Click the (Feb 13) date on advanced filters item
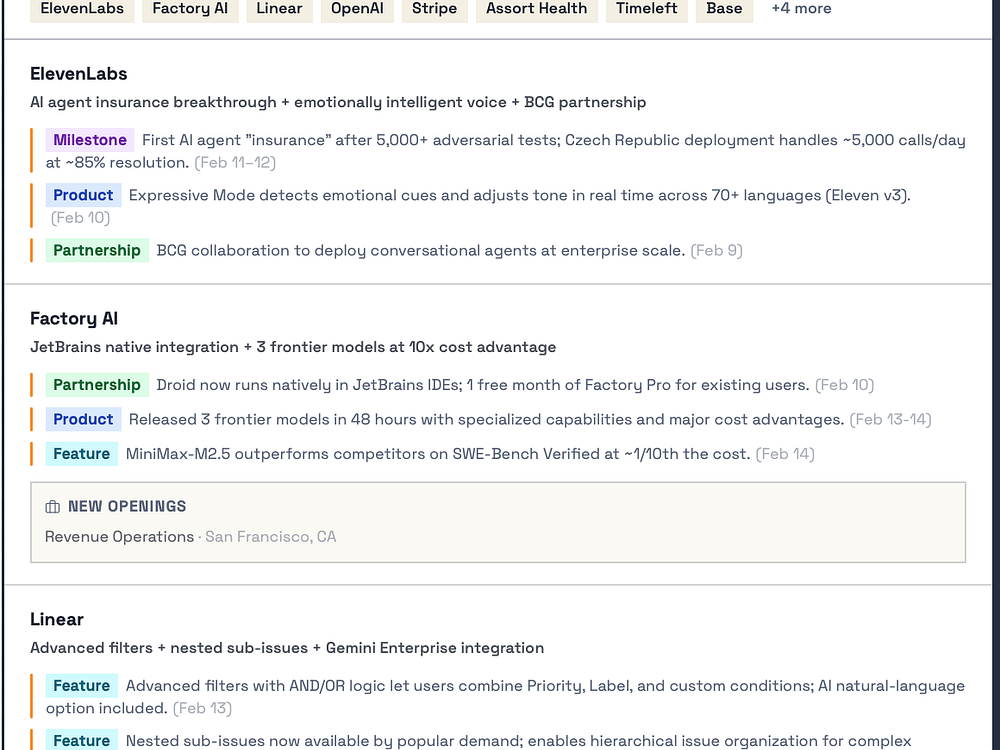This screenshot has width=1000, height=750. pyautogui.click(x=202, y=709)
